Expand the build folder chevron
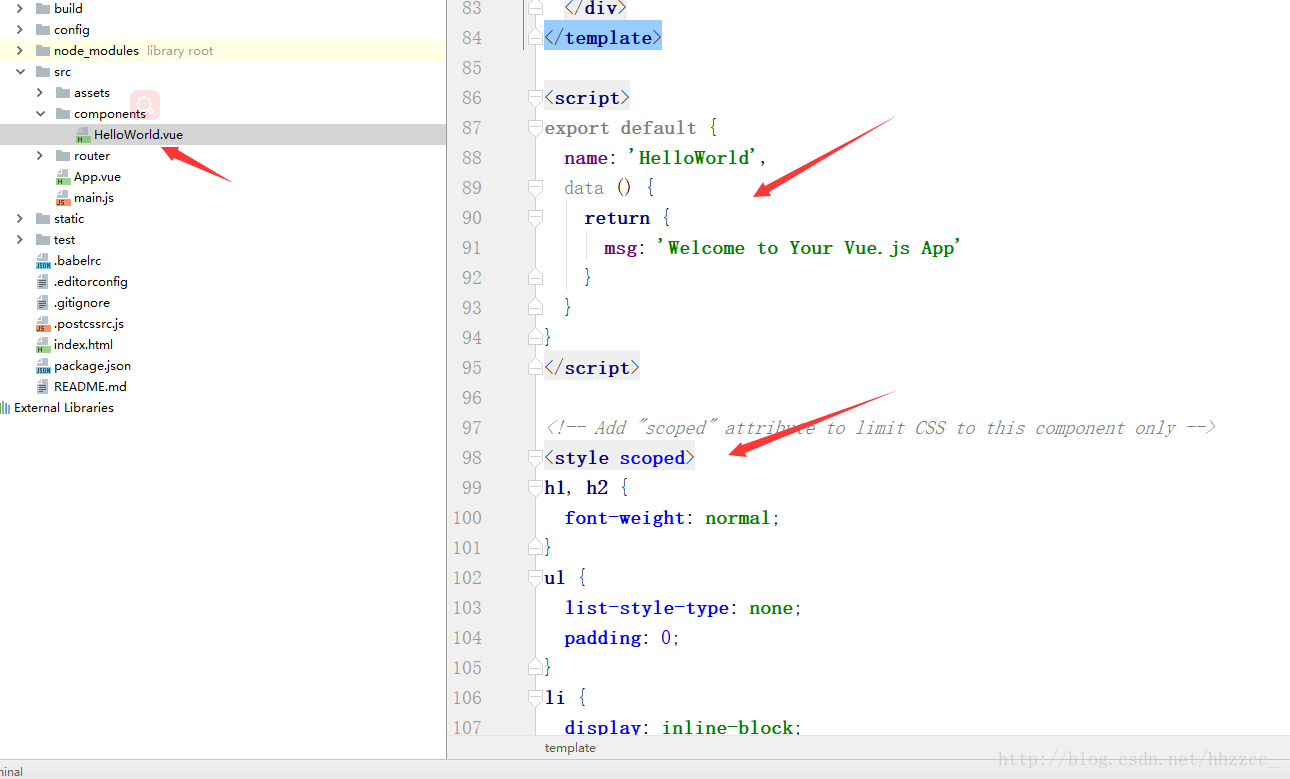 [20, 9]
